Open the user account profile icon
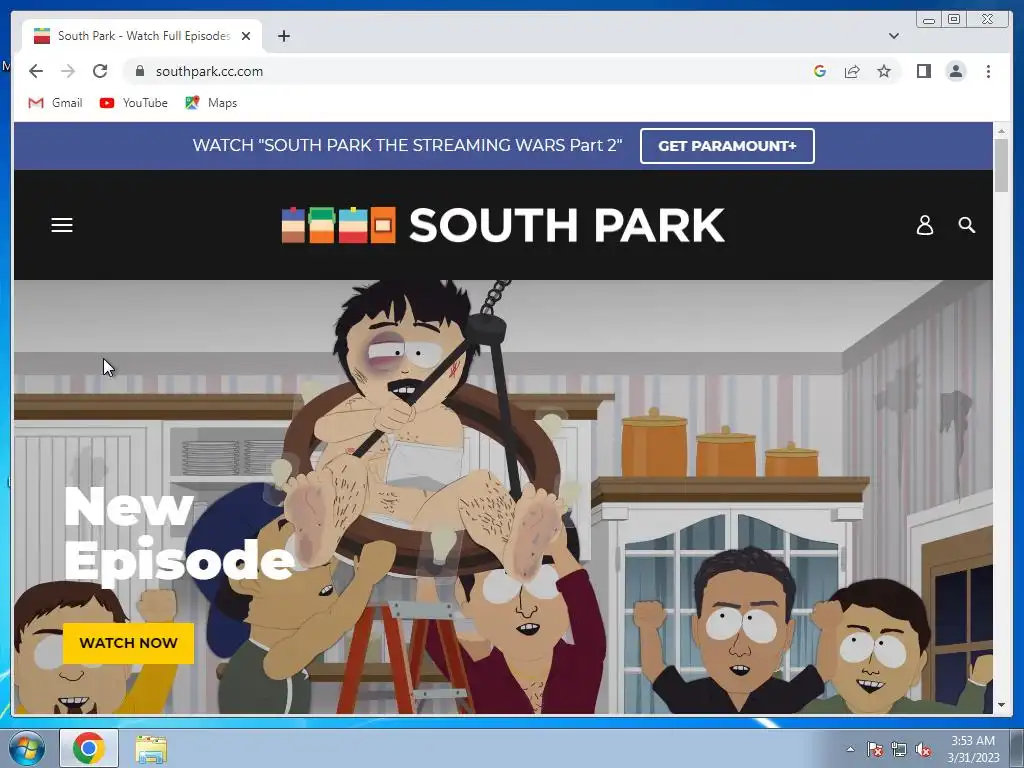This screenshot has height=768, width=1024. (925, 225)
